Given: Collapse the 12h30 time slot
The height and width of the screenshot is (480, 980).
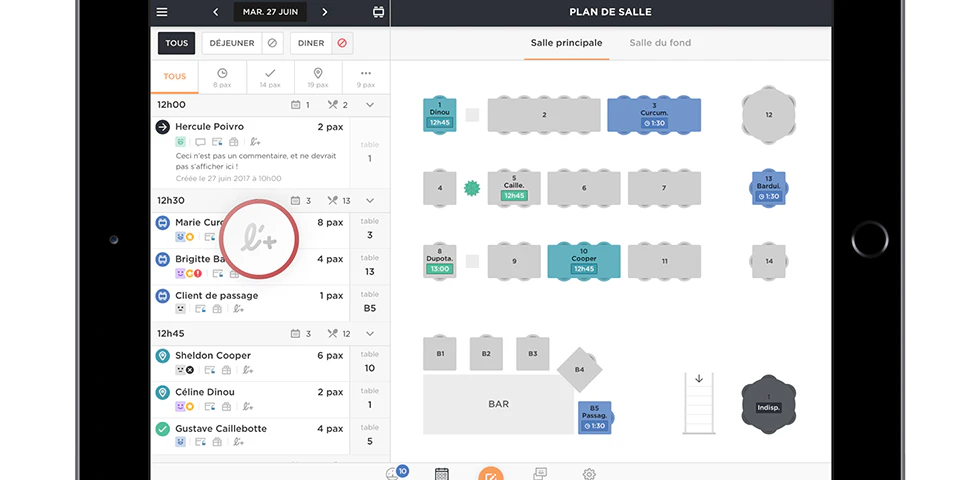Looking at the screenshot, I should click(x=369, y=201).
